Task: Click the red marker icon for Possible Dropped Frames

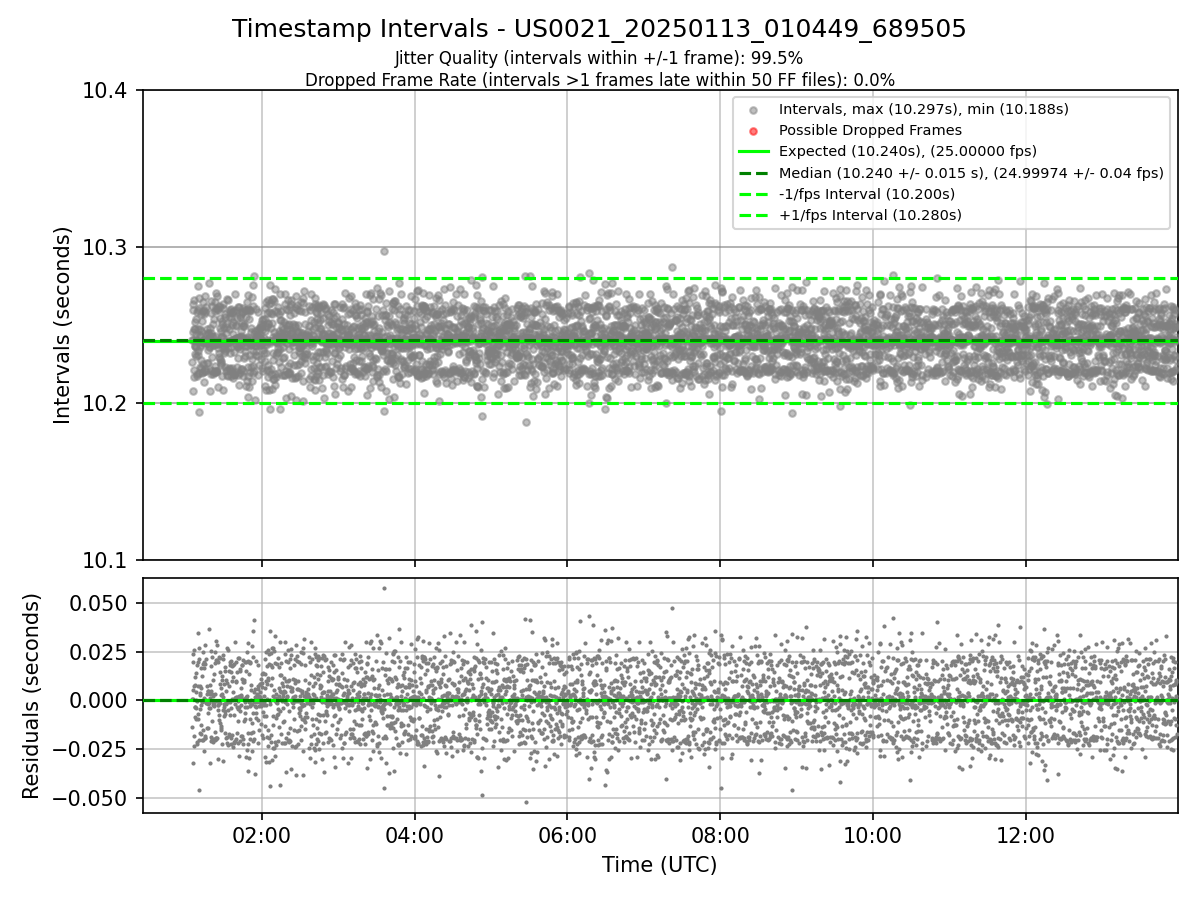Action: click(x=753, y=131)
